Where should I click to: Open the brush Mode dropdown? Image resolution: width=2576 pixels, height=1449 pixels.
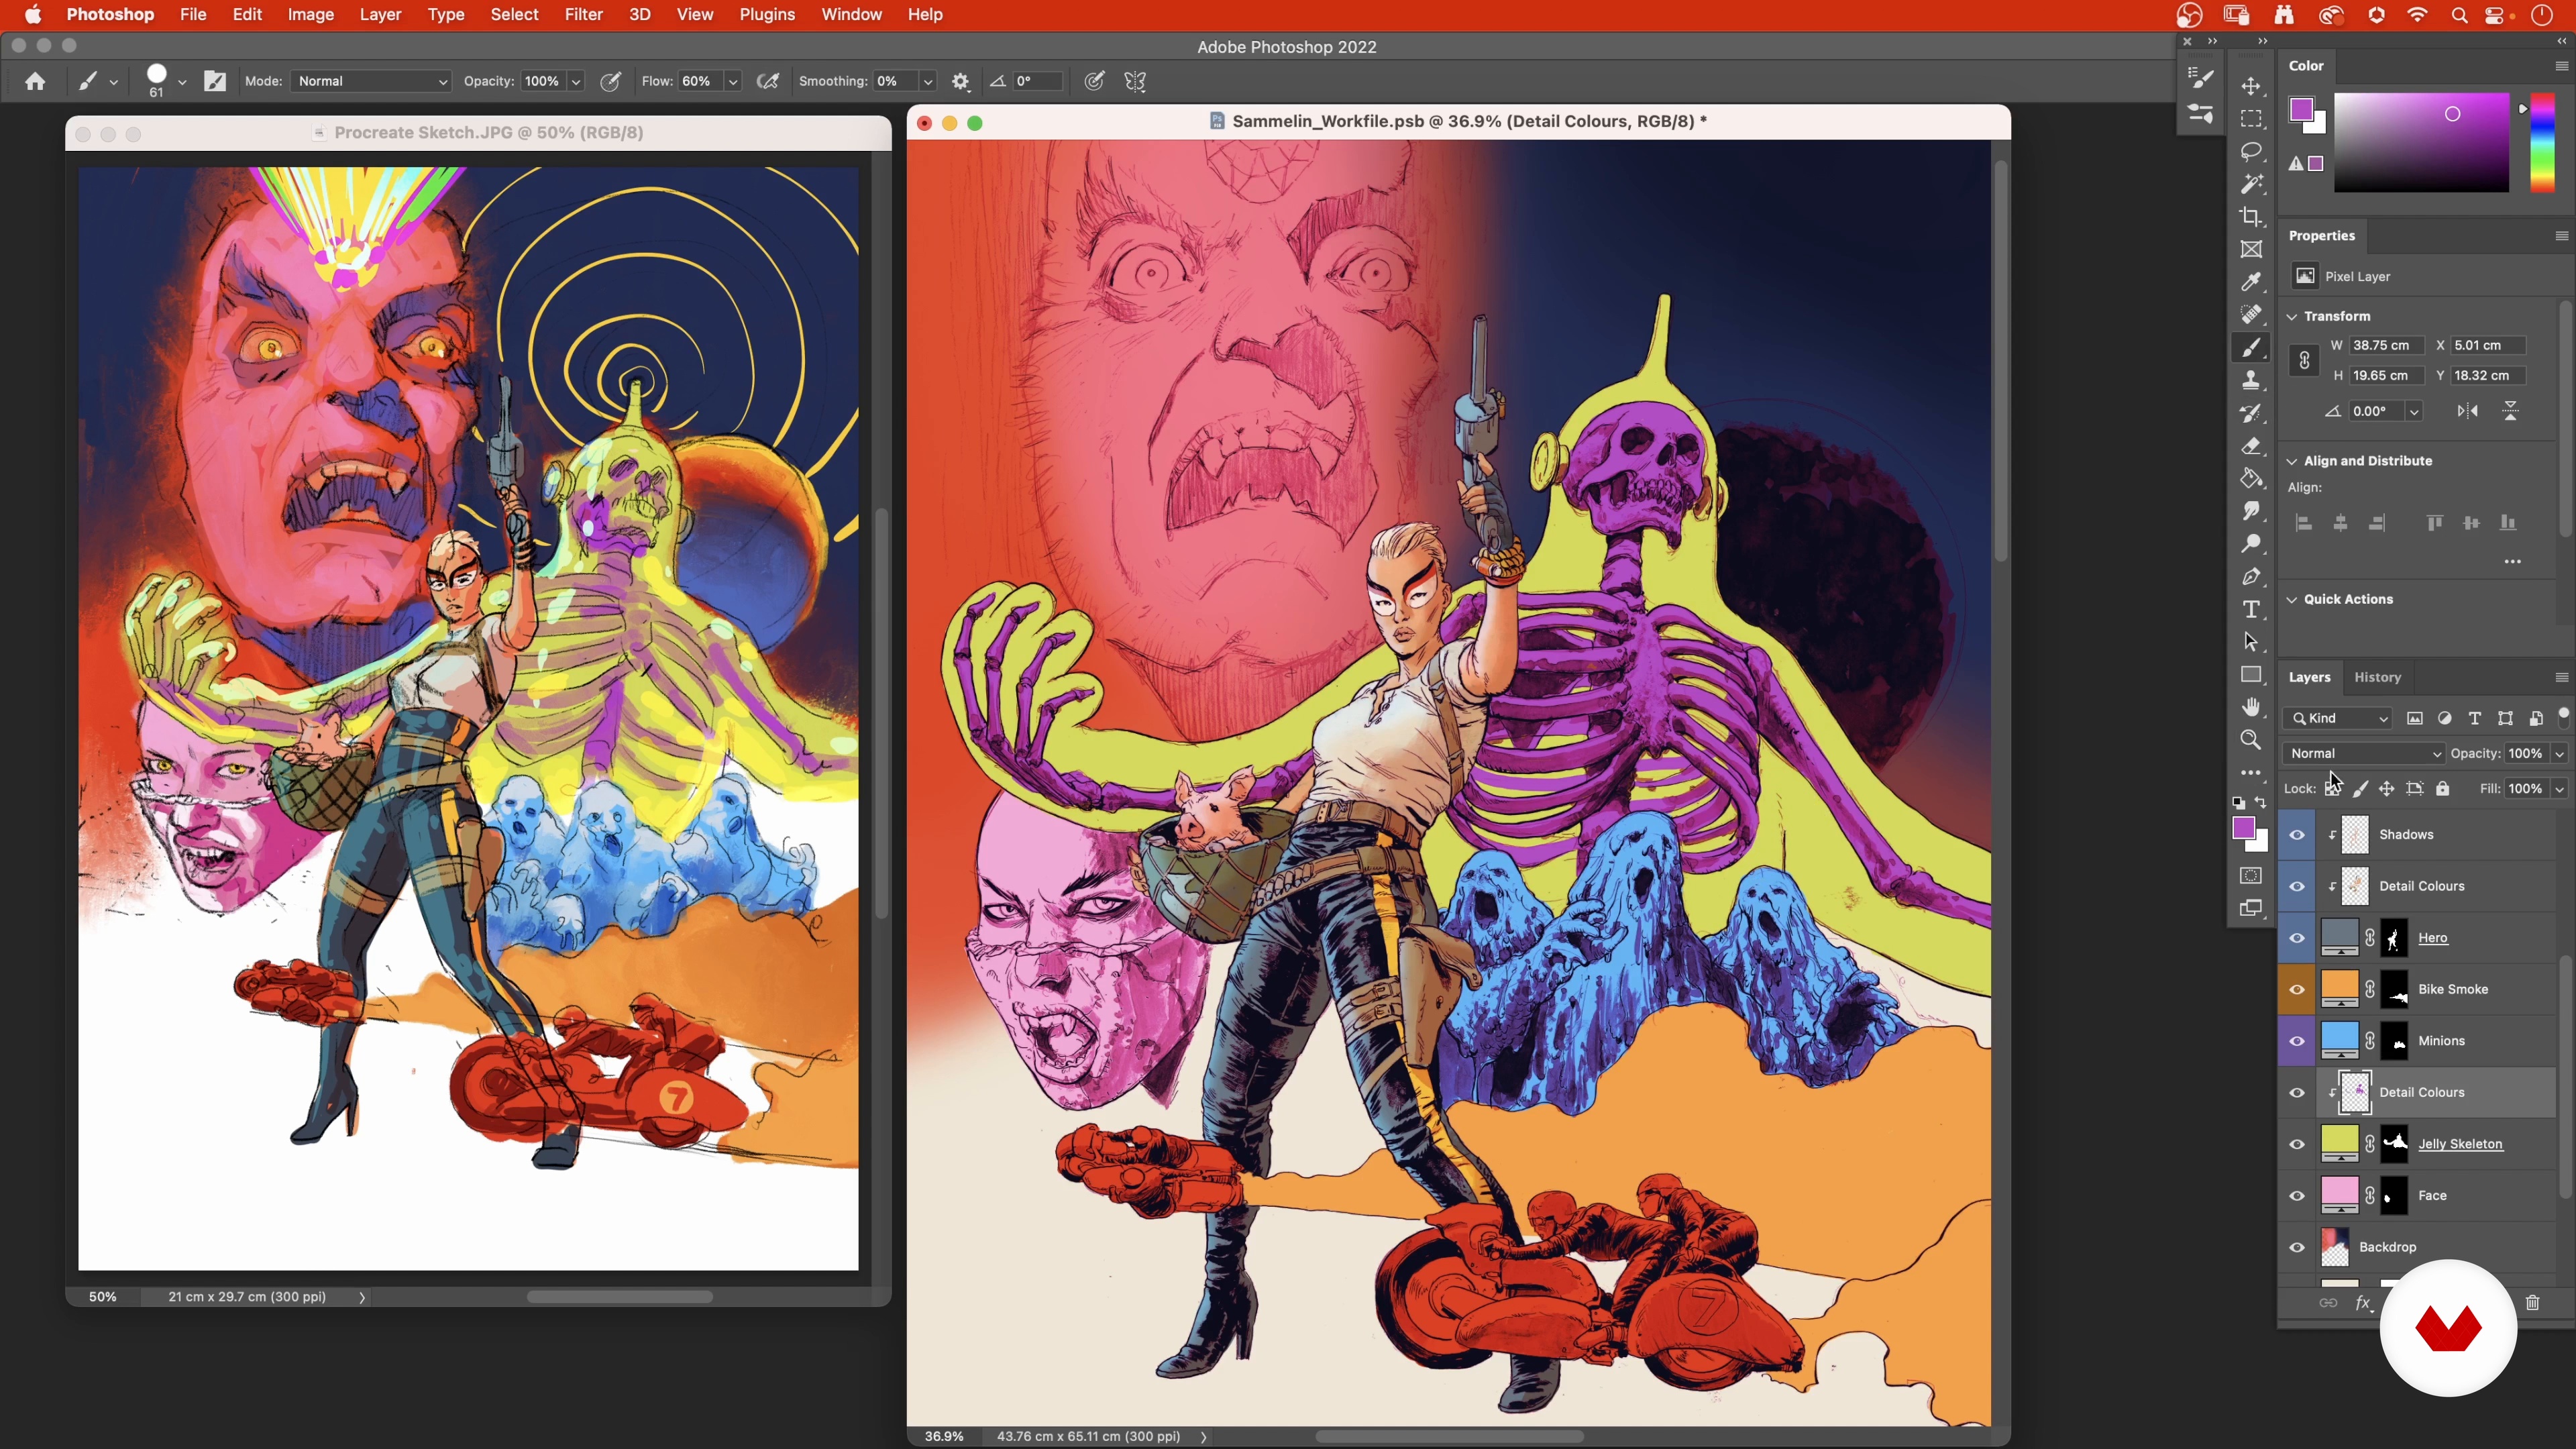tap(371, 81)
